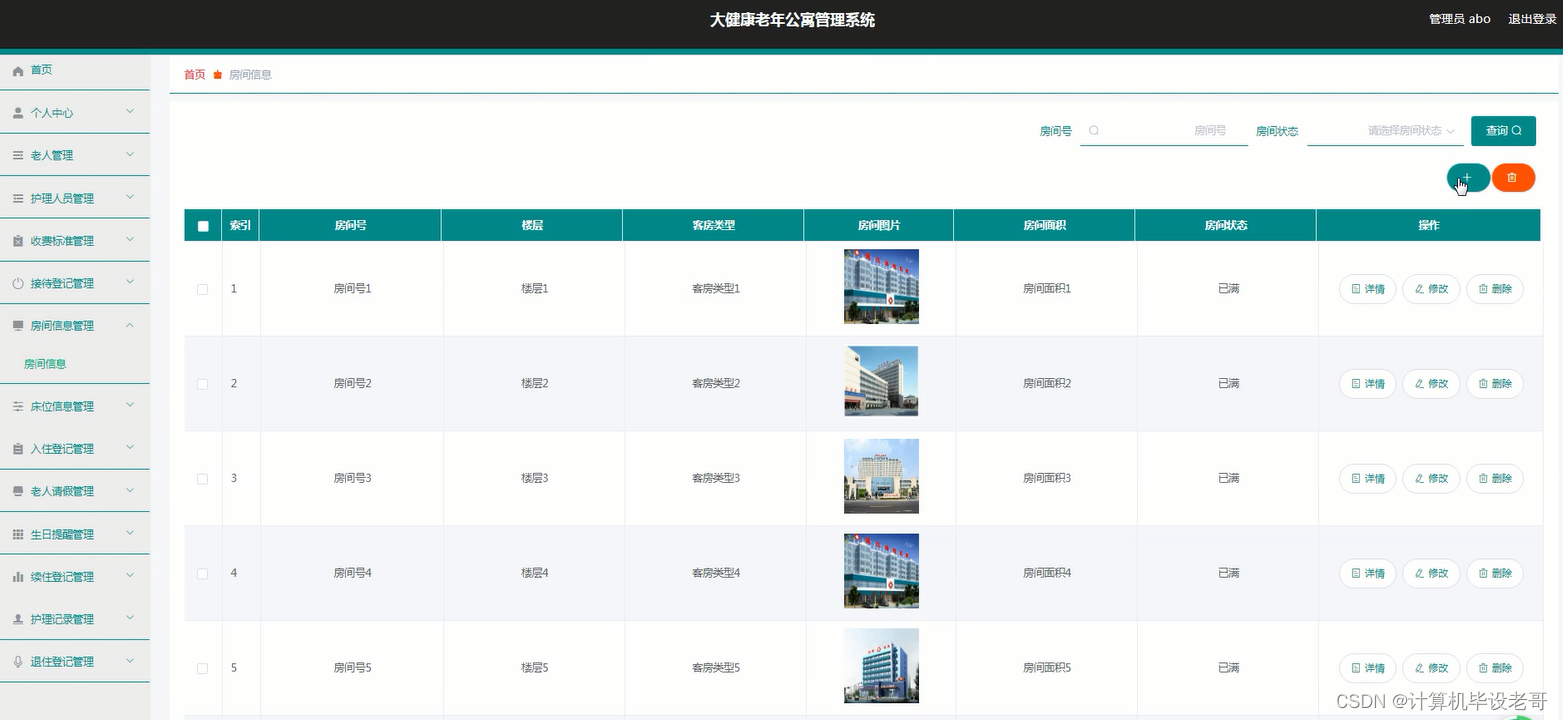
Task: Click the bar chart icon beside 续住登记管理
Action: point(17,576)
